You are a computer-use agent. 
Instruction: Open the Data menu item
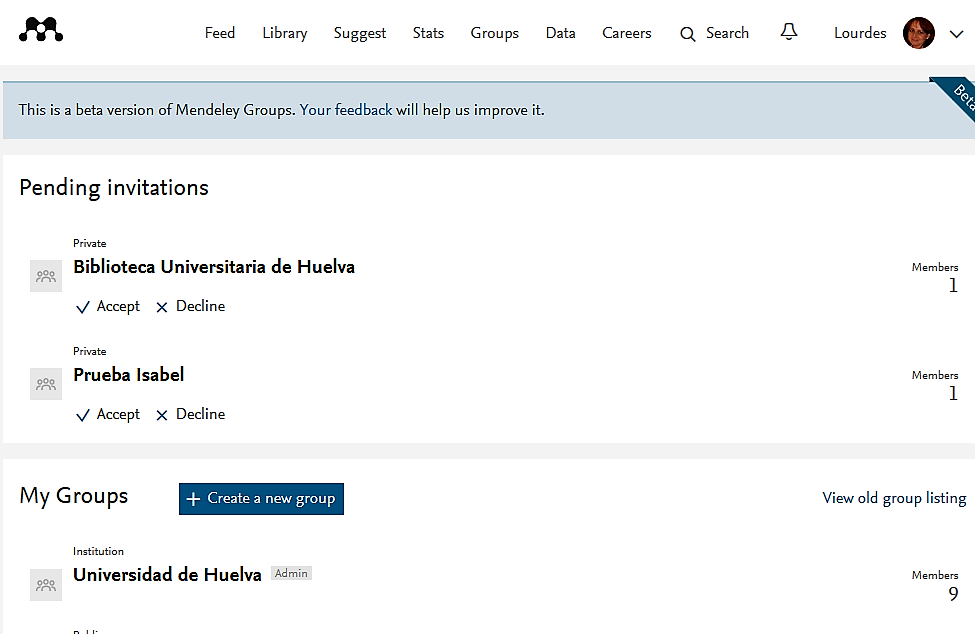click(x=560, y=33)
